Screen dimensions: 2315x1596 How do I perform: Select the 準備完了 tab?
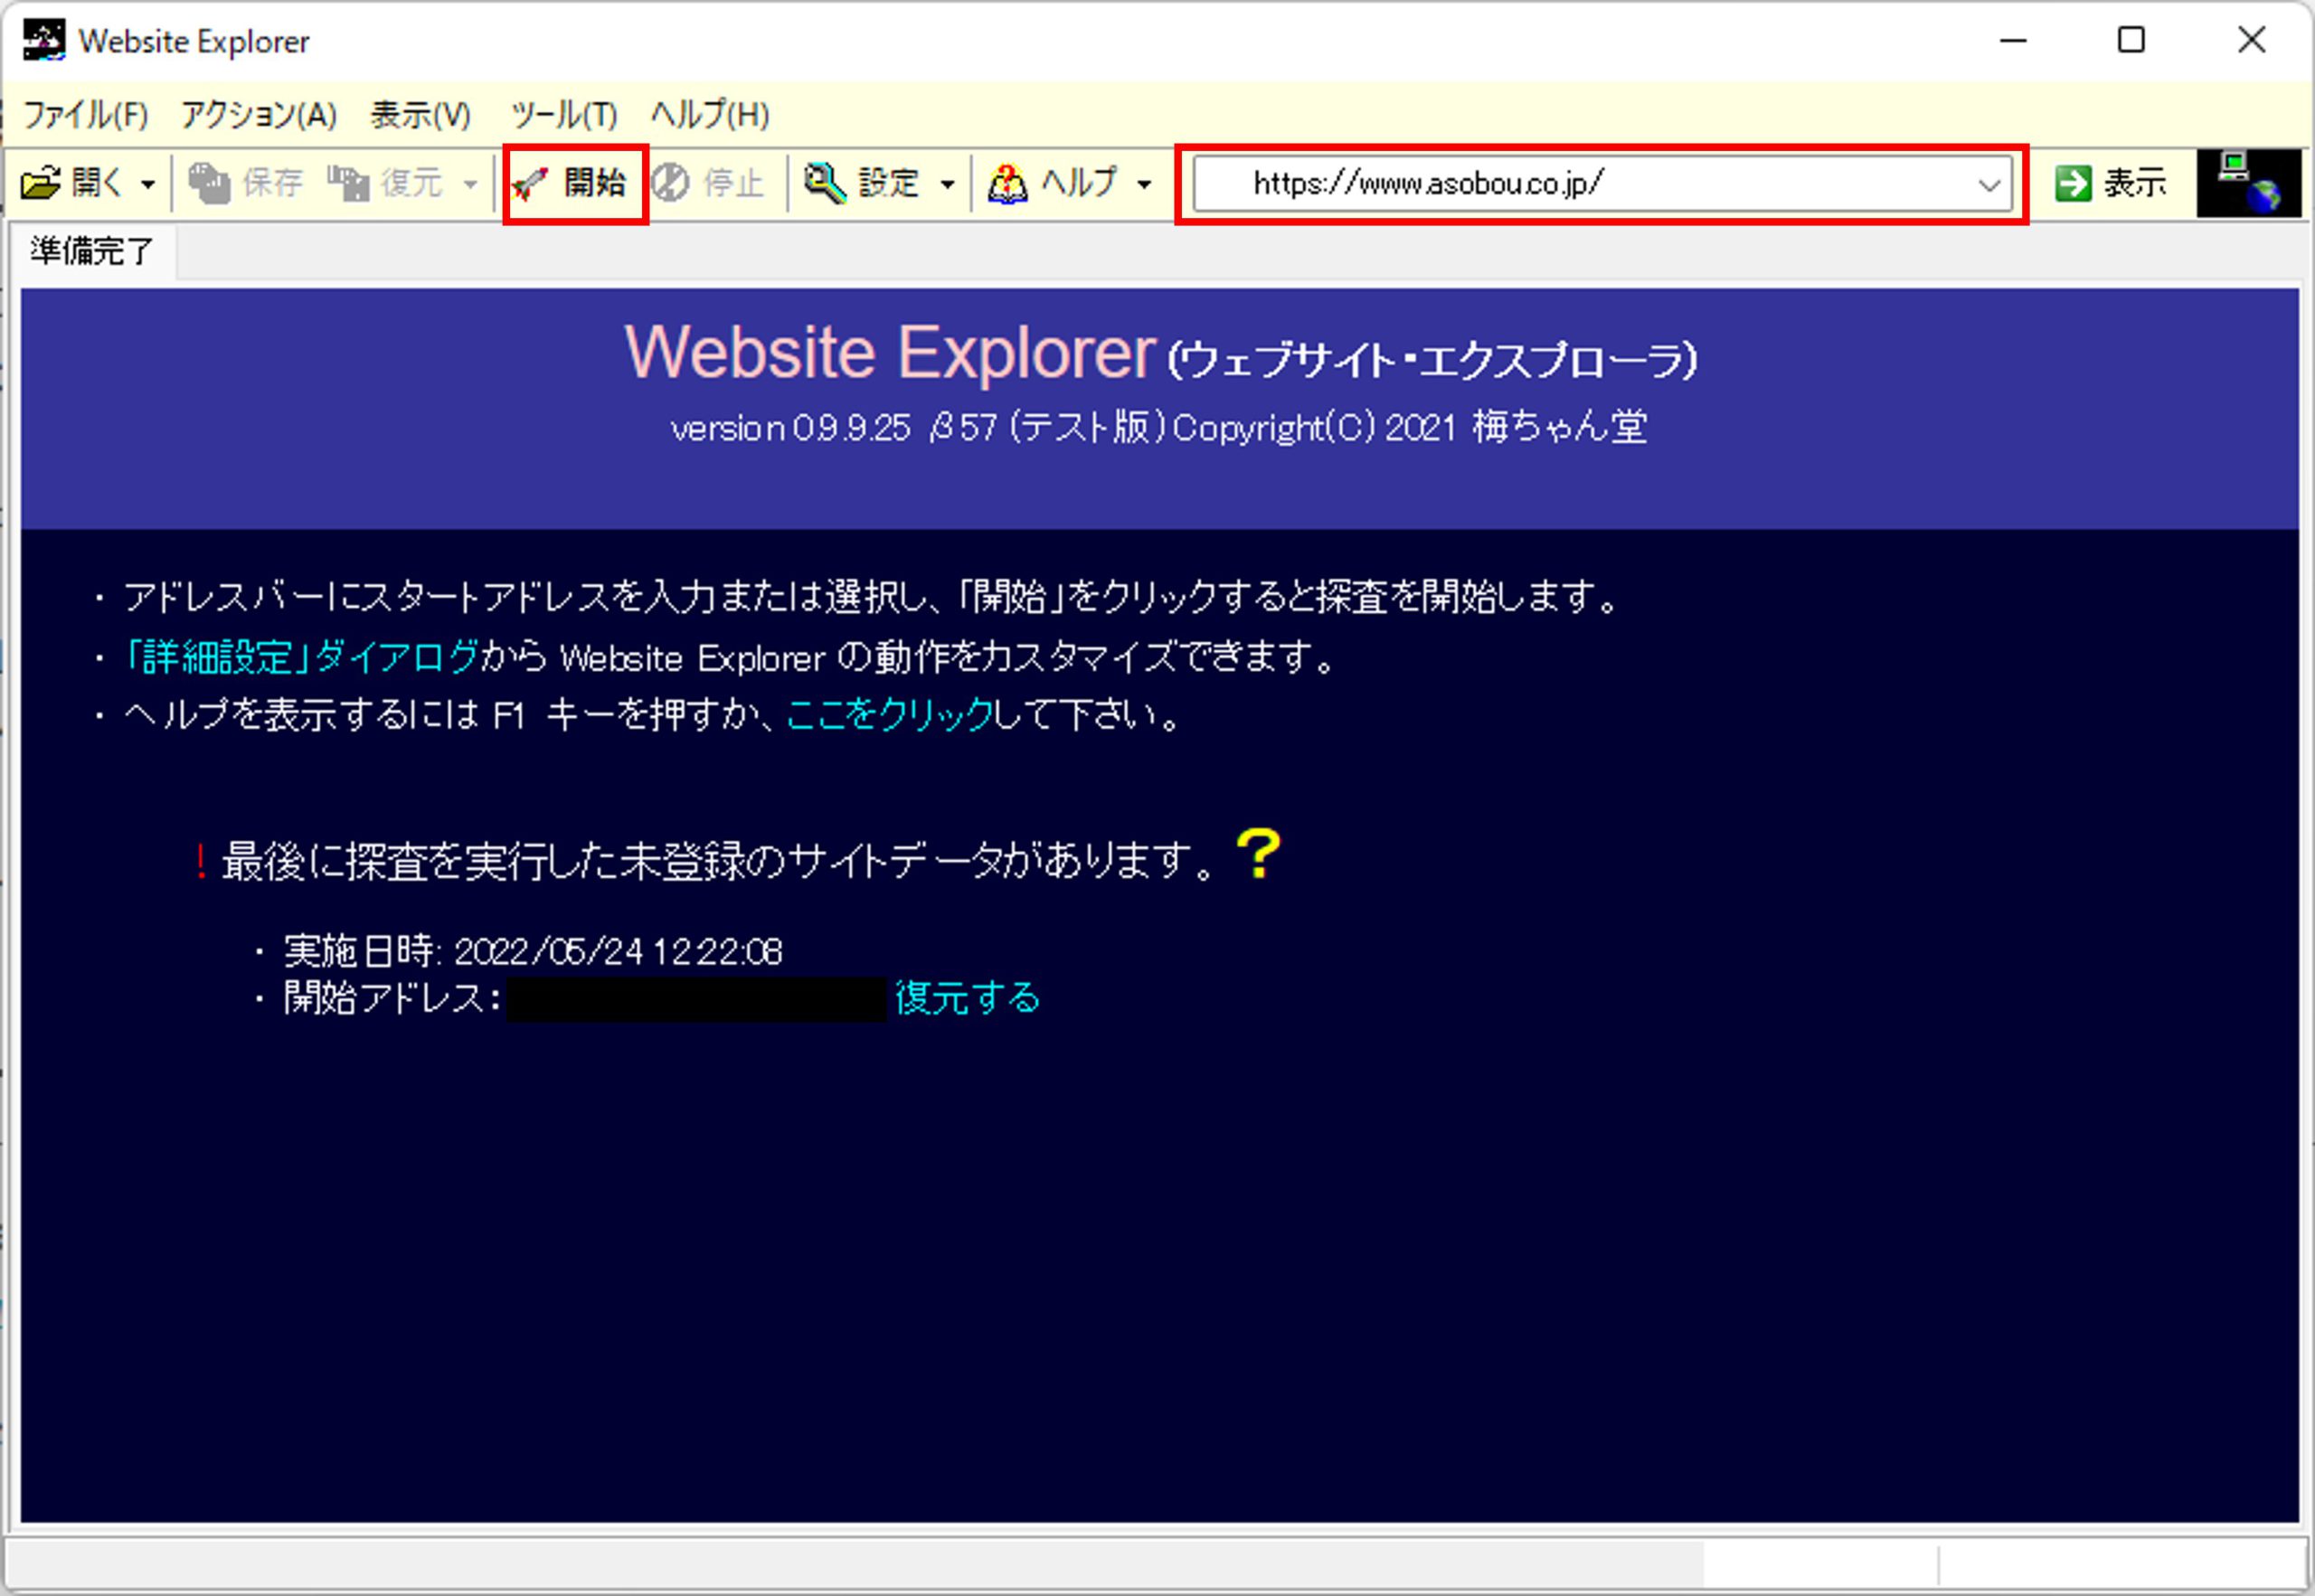(92, 251)
